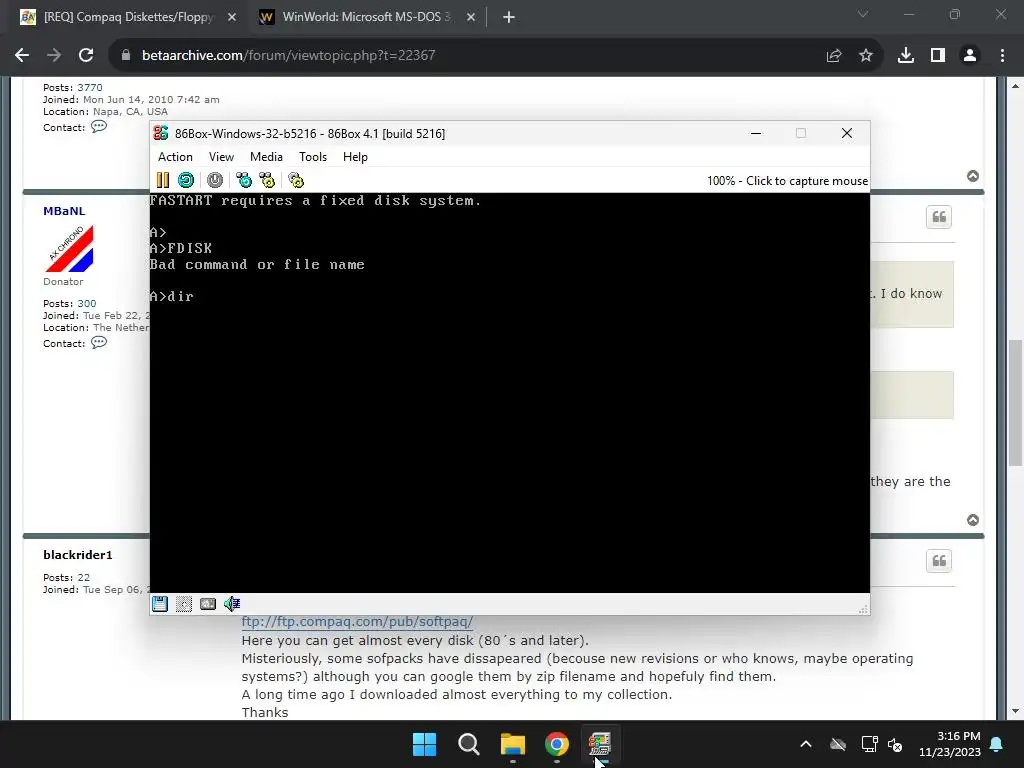
Task: Share this page icon in address bar
Action: point(834,56)
